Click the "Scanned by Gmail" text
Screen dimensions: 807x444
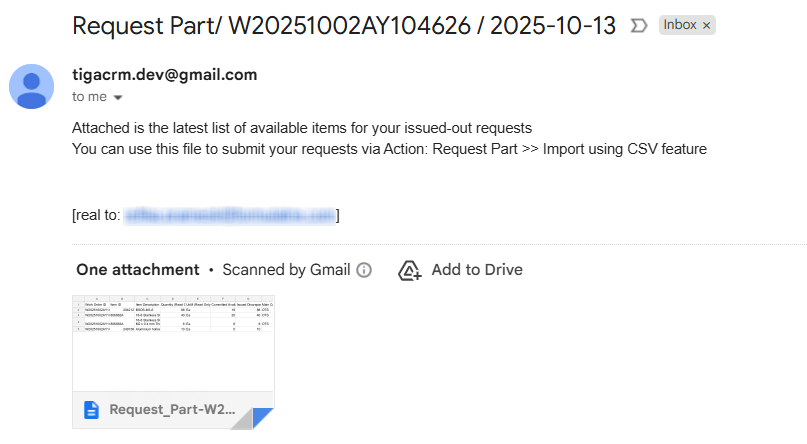pyautogui.click(x=286, y=270)
